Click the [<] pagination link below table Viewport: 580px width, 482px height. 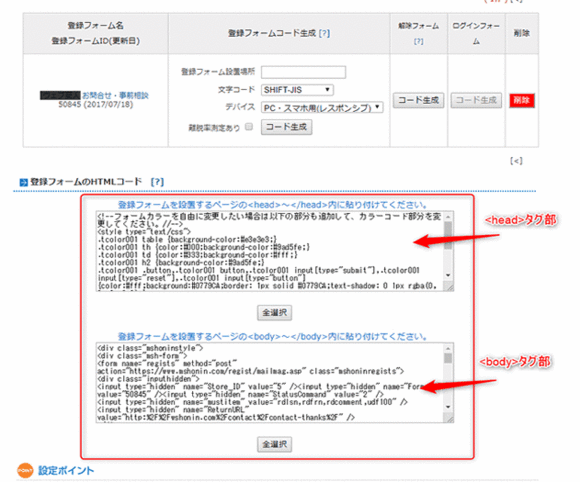(x=516, y=161)
